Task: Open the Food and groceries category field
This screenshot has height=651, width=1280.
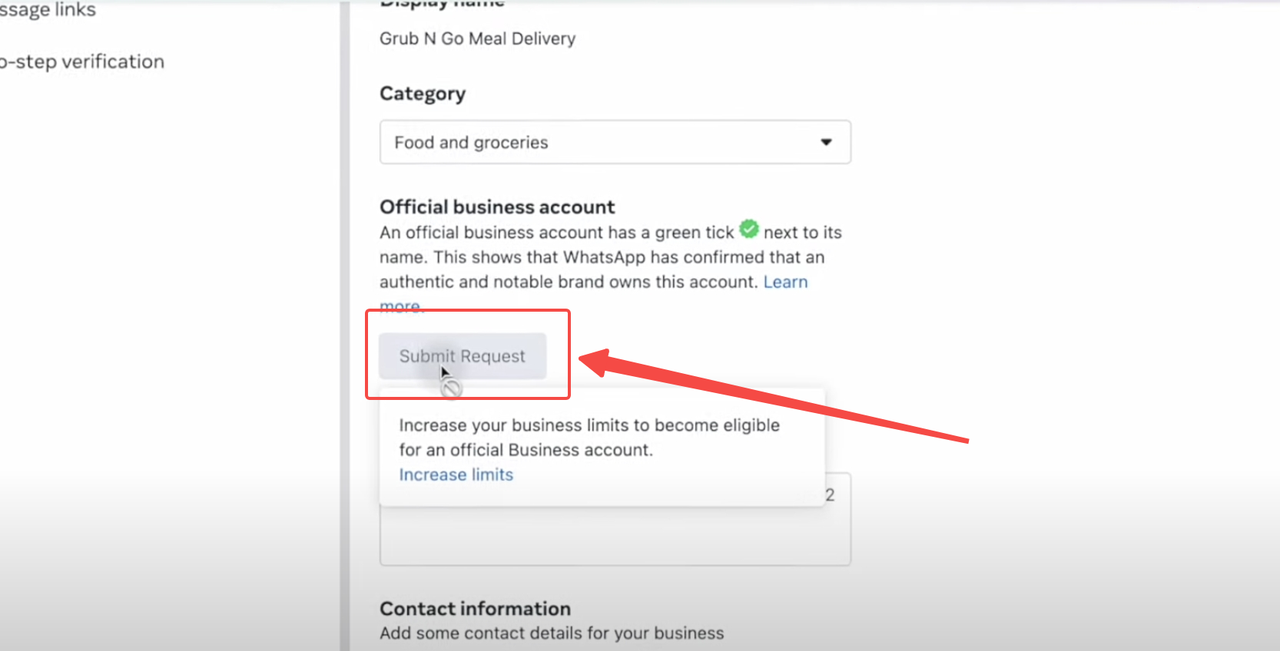Action: 600,142
